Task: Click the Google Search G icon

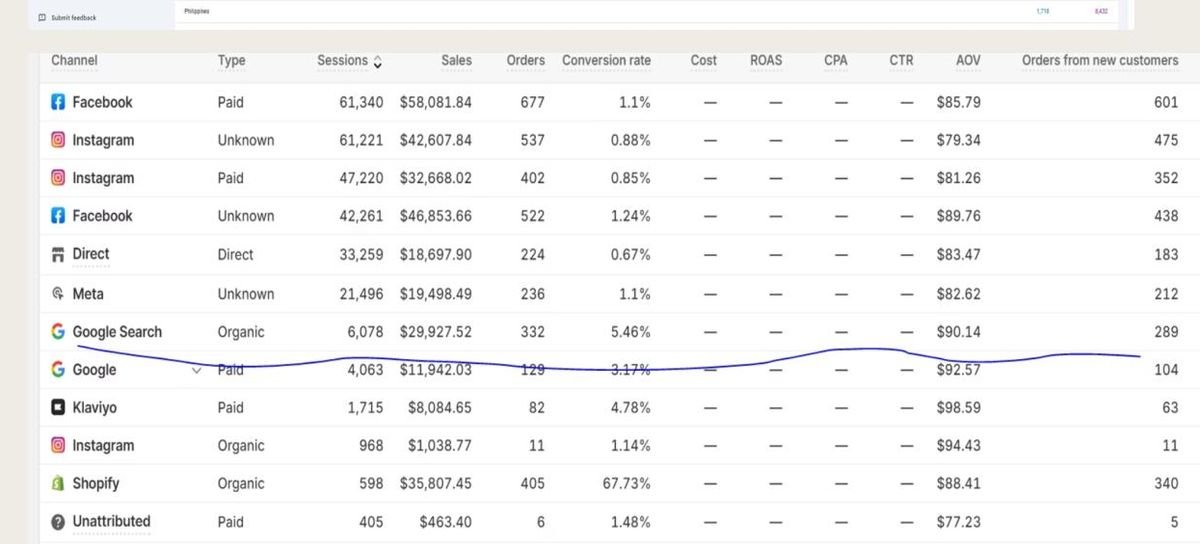Action: point(58,332)
